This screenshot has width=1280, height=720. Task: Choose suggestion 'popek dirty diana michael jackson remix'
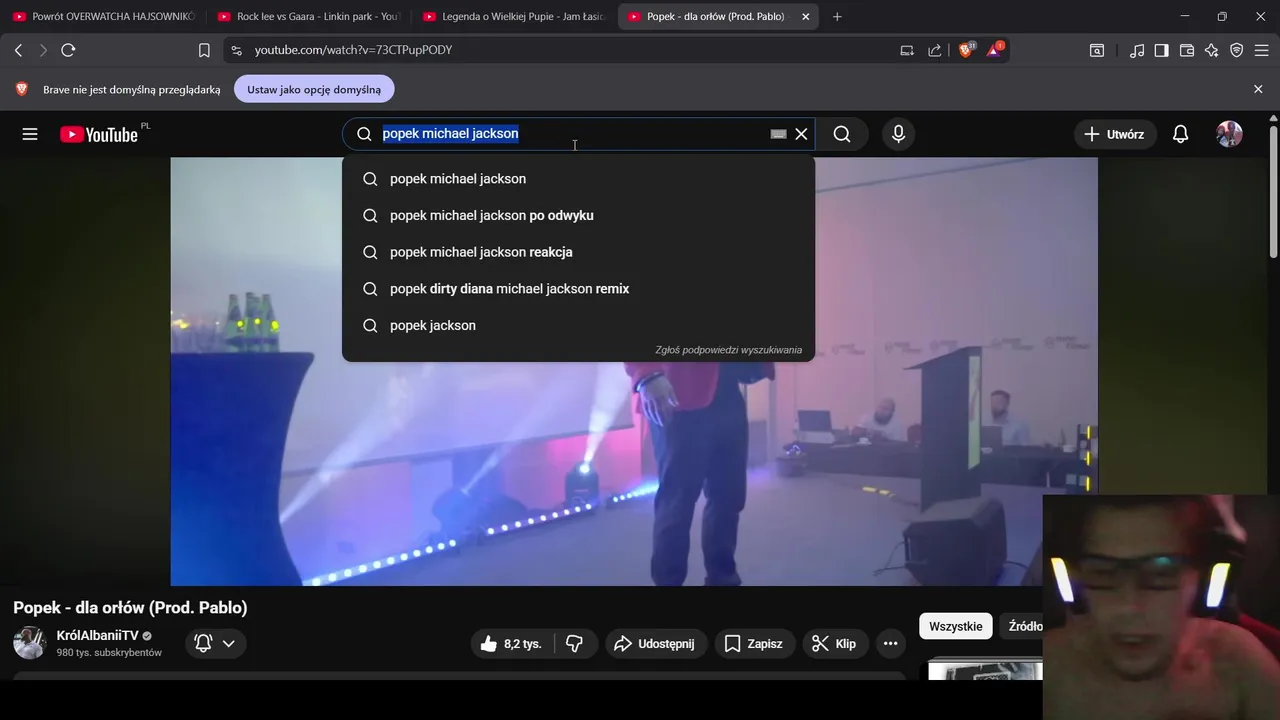(x=578, y=289)
